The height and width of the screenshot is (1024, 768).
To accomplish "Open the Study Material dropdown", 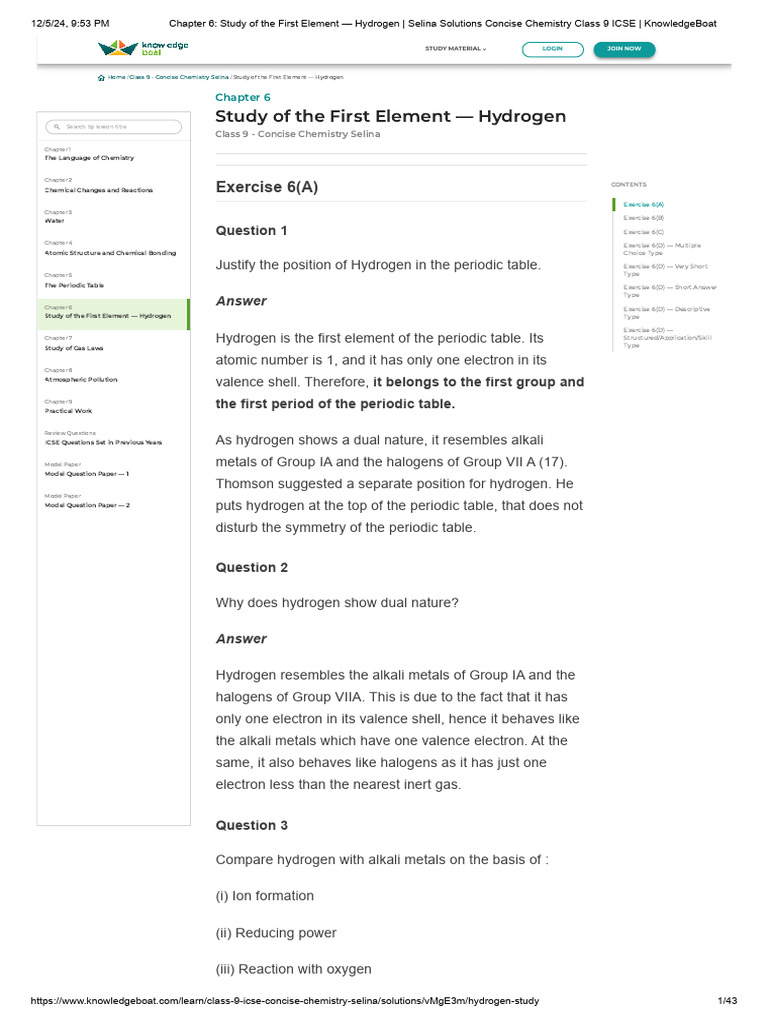I will tap(455, 48).
